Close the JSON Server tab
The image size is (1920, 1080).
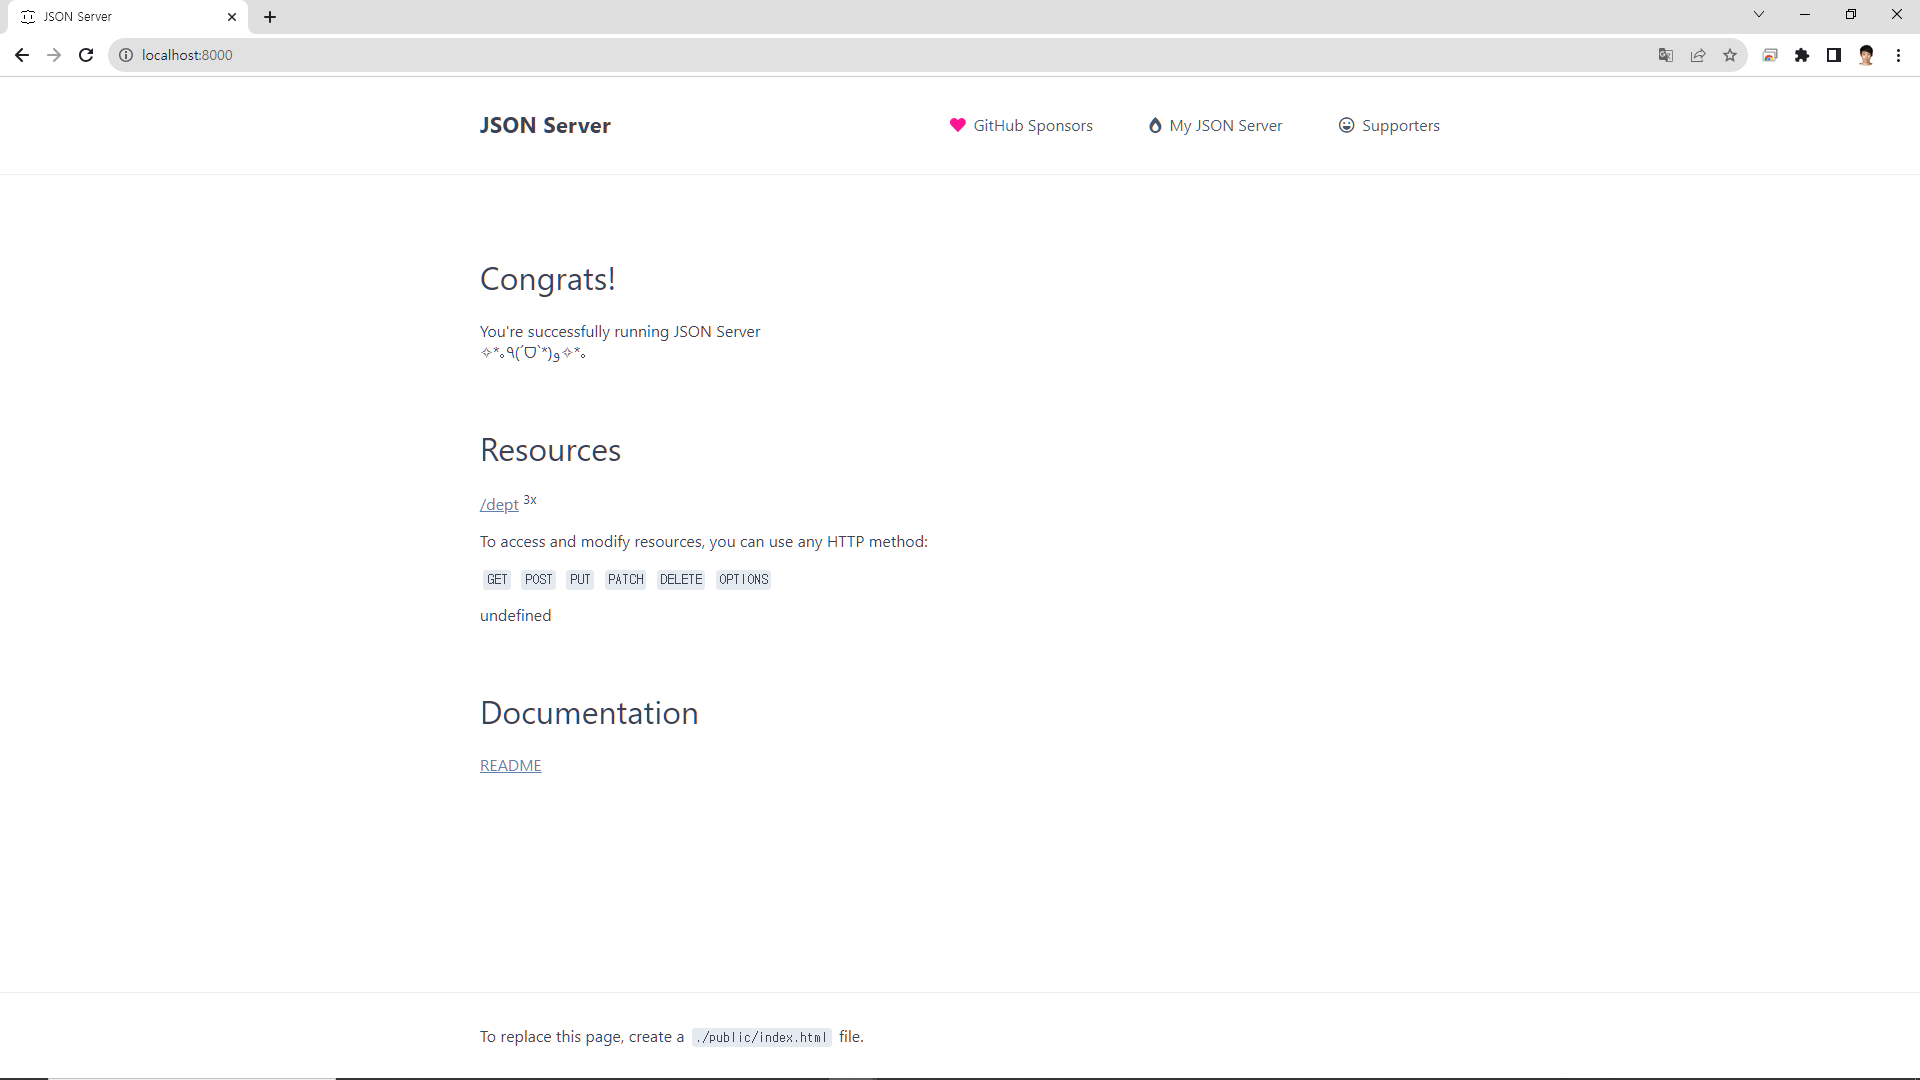point(232,17)
